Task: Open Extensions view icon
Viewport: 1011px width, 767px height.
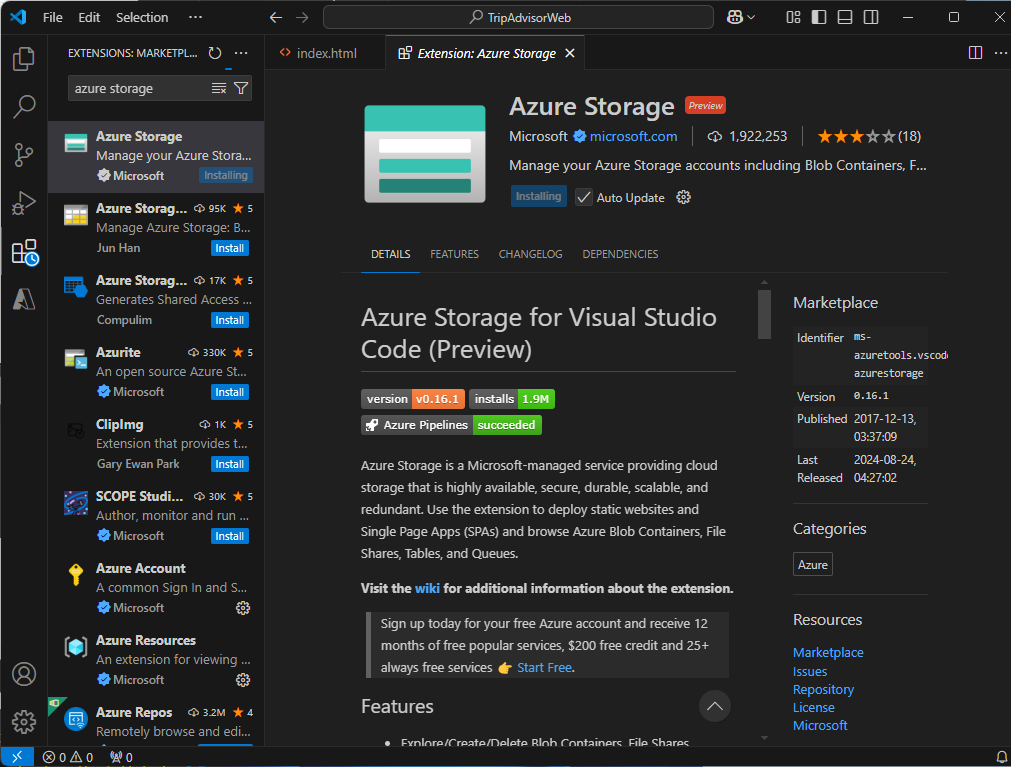Action: click(25, 251)
